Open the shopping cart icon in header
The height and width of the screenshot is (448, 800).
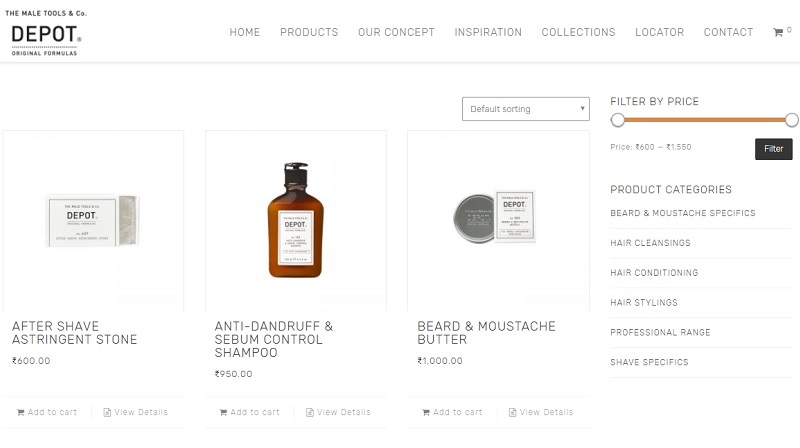pyautogui.click(x=778, y=33)
